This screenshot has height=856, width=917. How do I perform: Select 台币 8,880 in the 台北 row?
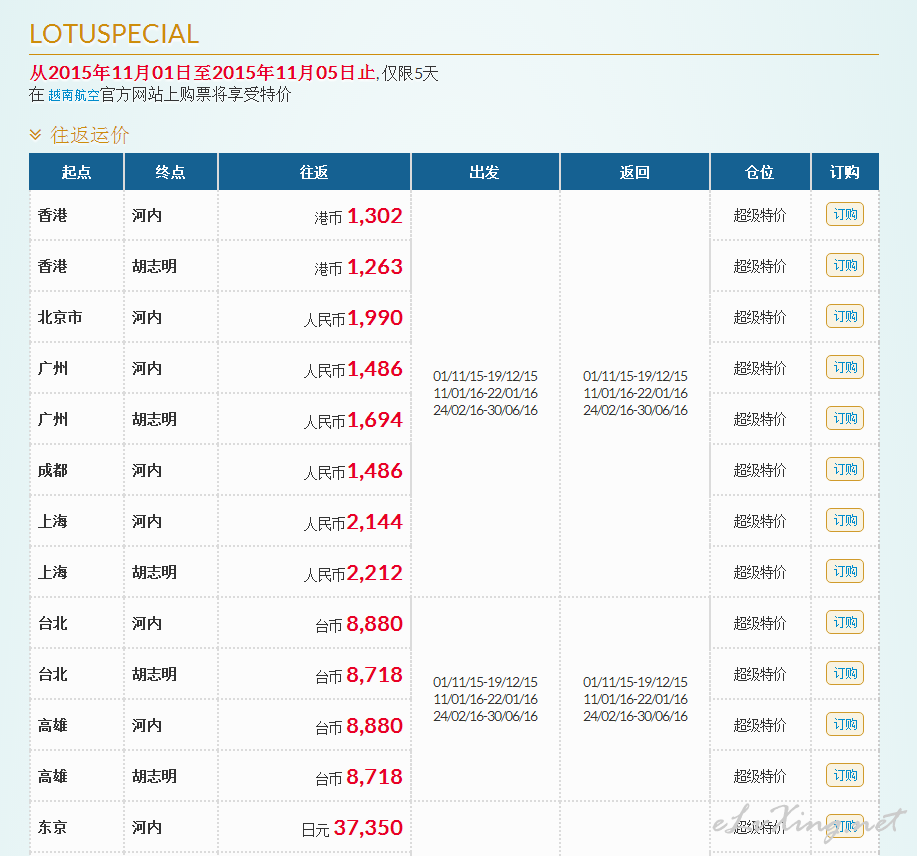click(358, 624)
